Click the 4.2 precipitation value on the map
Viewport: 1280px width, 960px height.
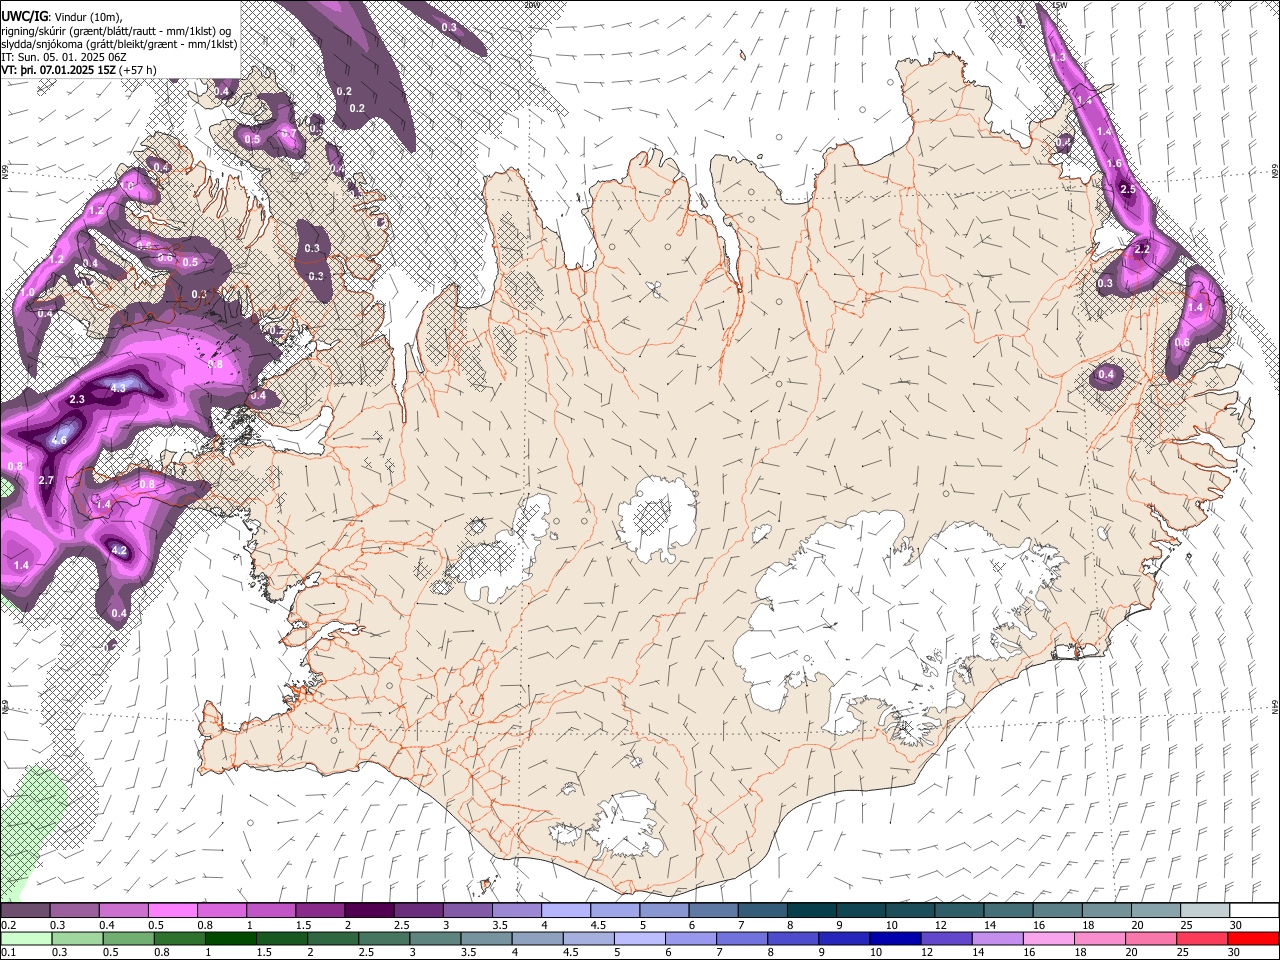pyautogui.click(x=119, y=550)
